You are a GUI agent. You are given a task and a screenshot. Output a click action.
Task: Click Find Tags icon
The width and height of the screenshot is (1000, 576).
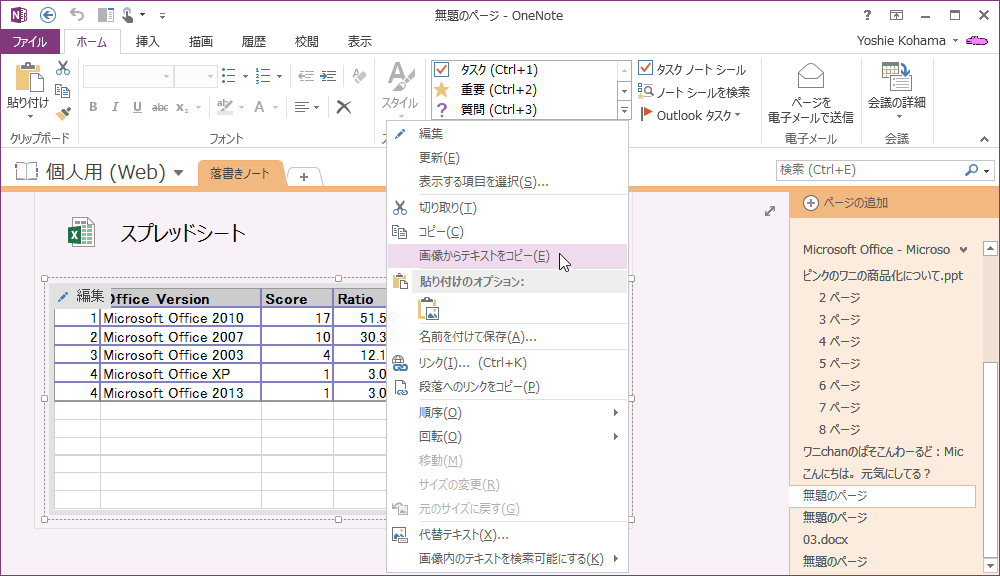coord(695,92)
